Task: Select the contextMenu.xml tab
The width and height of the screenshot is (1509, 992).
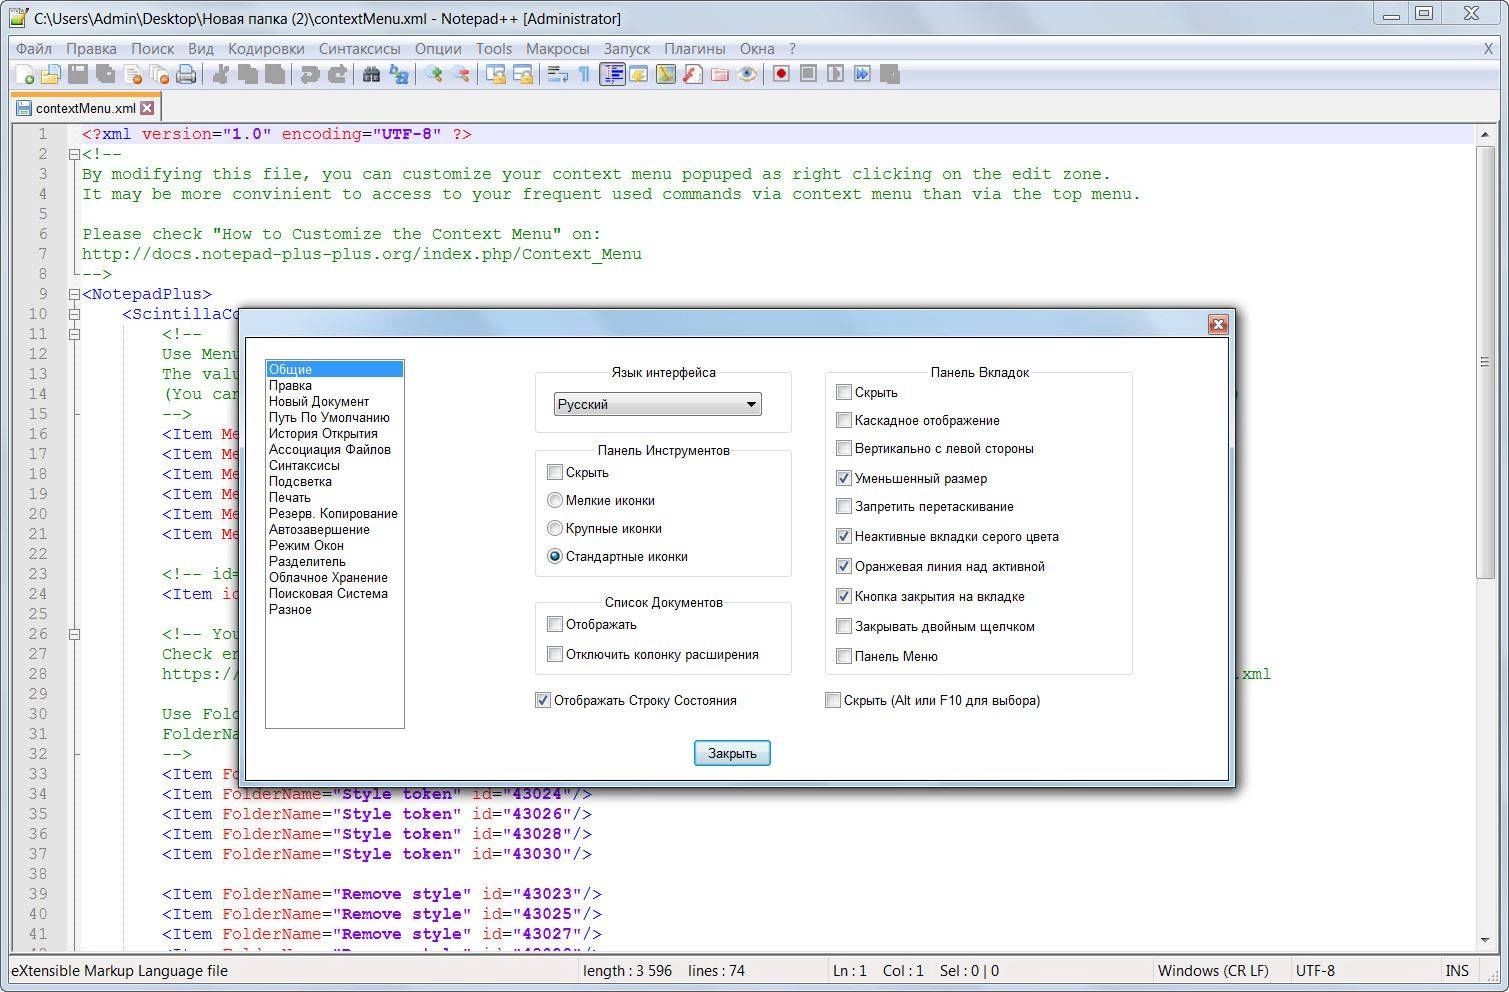Action: tap(85, 108)
